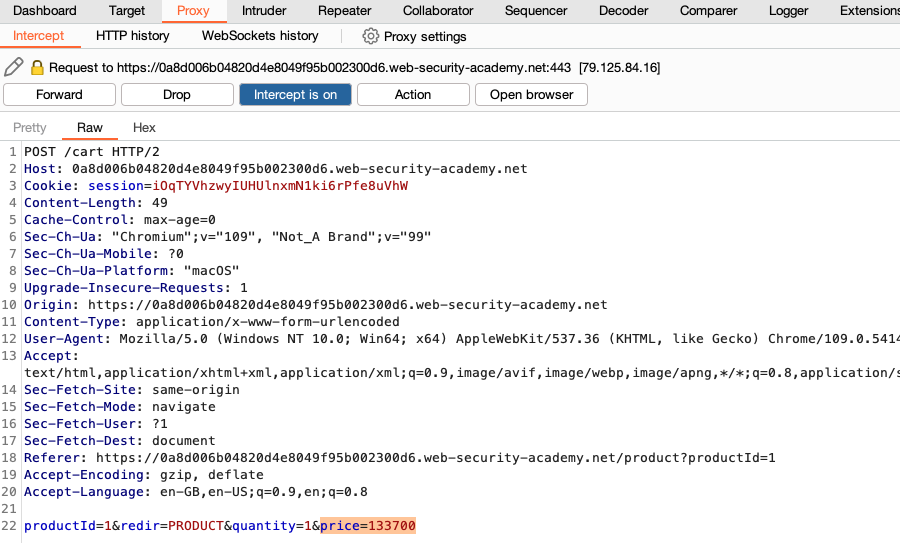The image size is (900, 543).
Task: Click the Sec-Ch-Ua header line
Action: coord(227,236)
